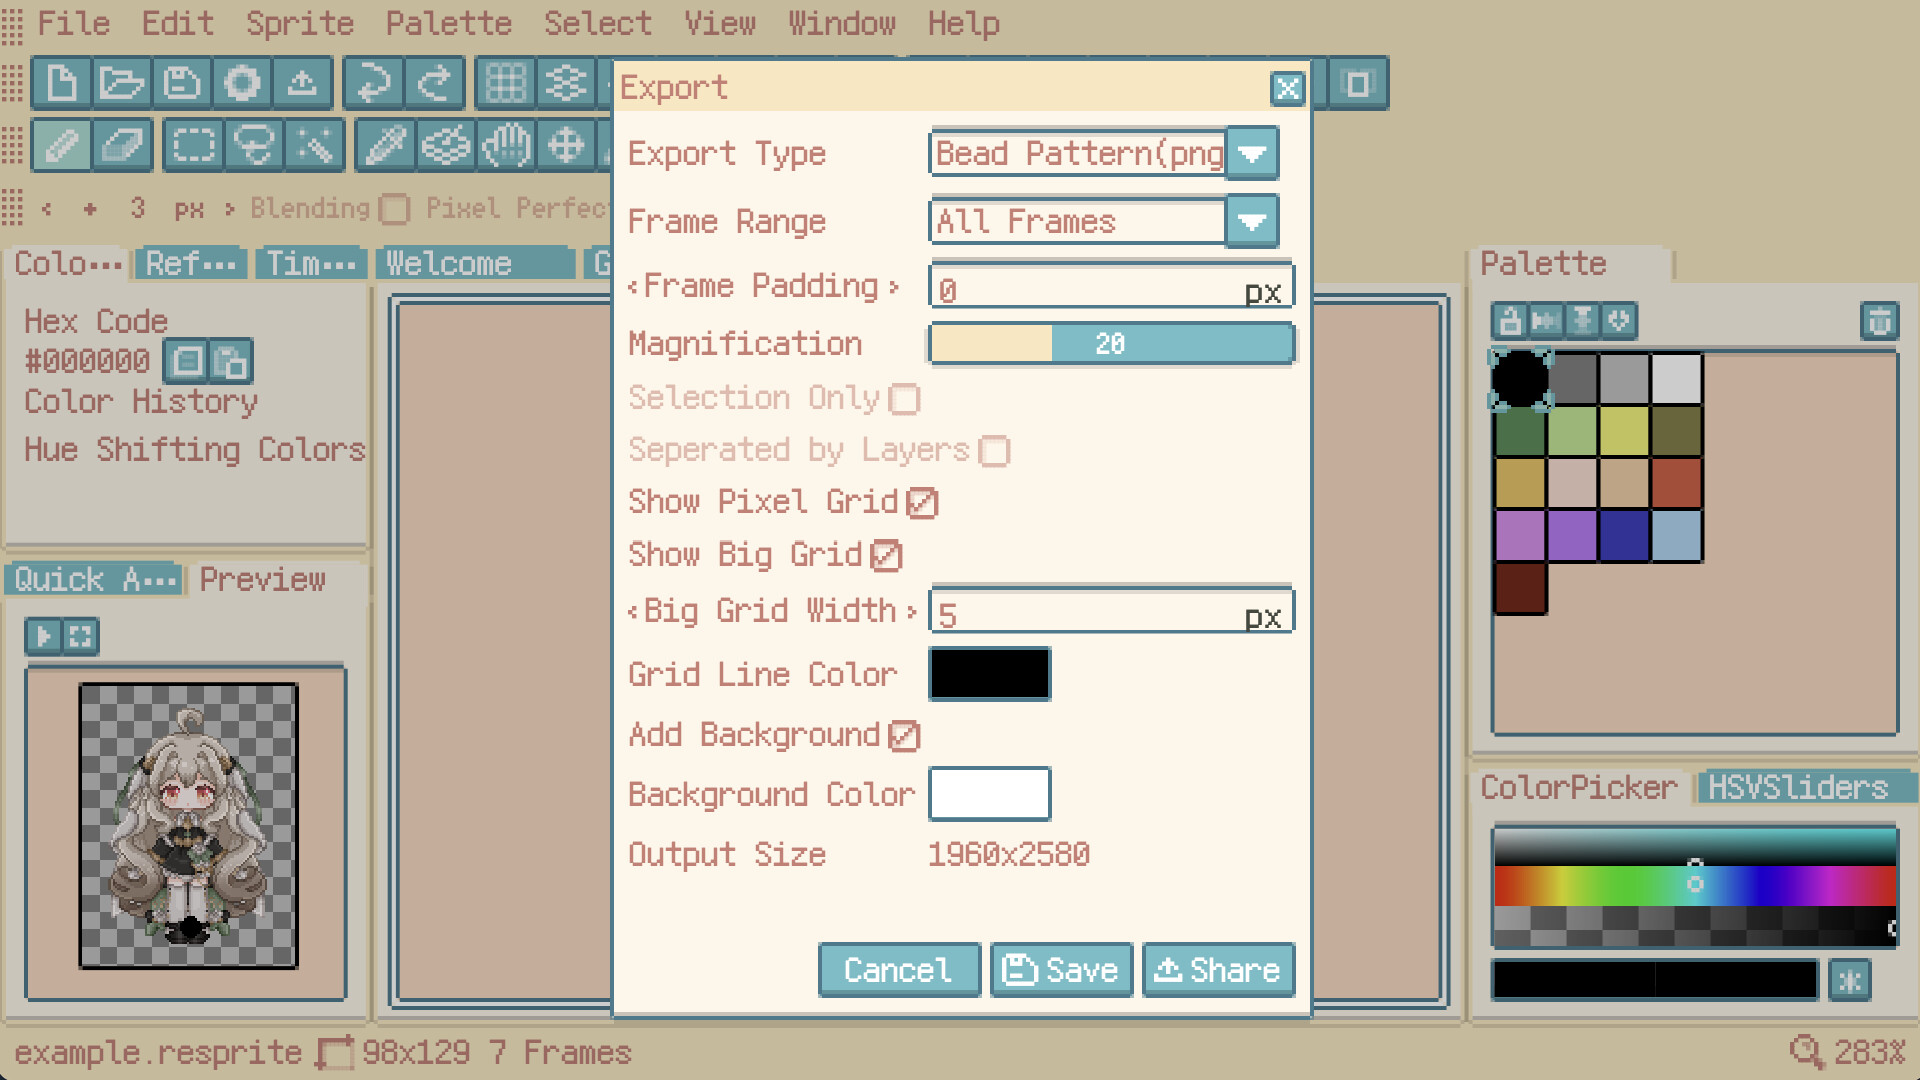Choose the Lasso selection tool
The image size is (1920, 1080).
pyautogui.click(x=254, y=146)
